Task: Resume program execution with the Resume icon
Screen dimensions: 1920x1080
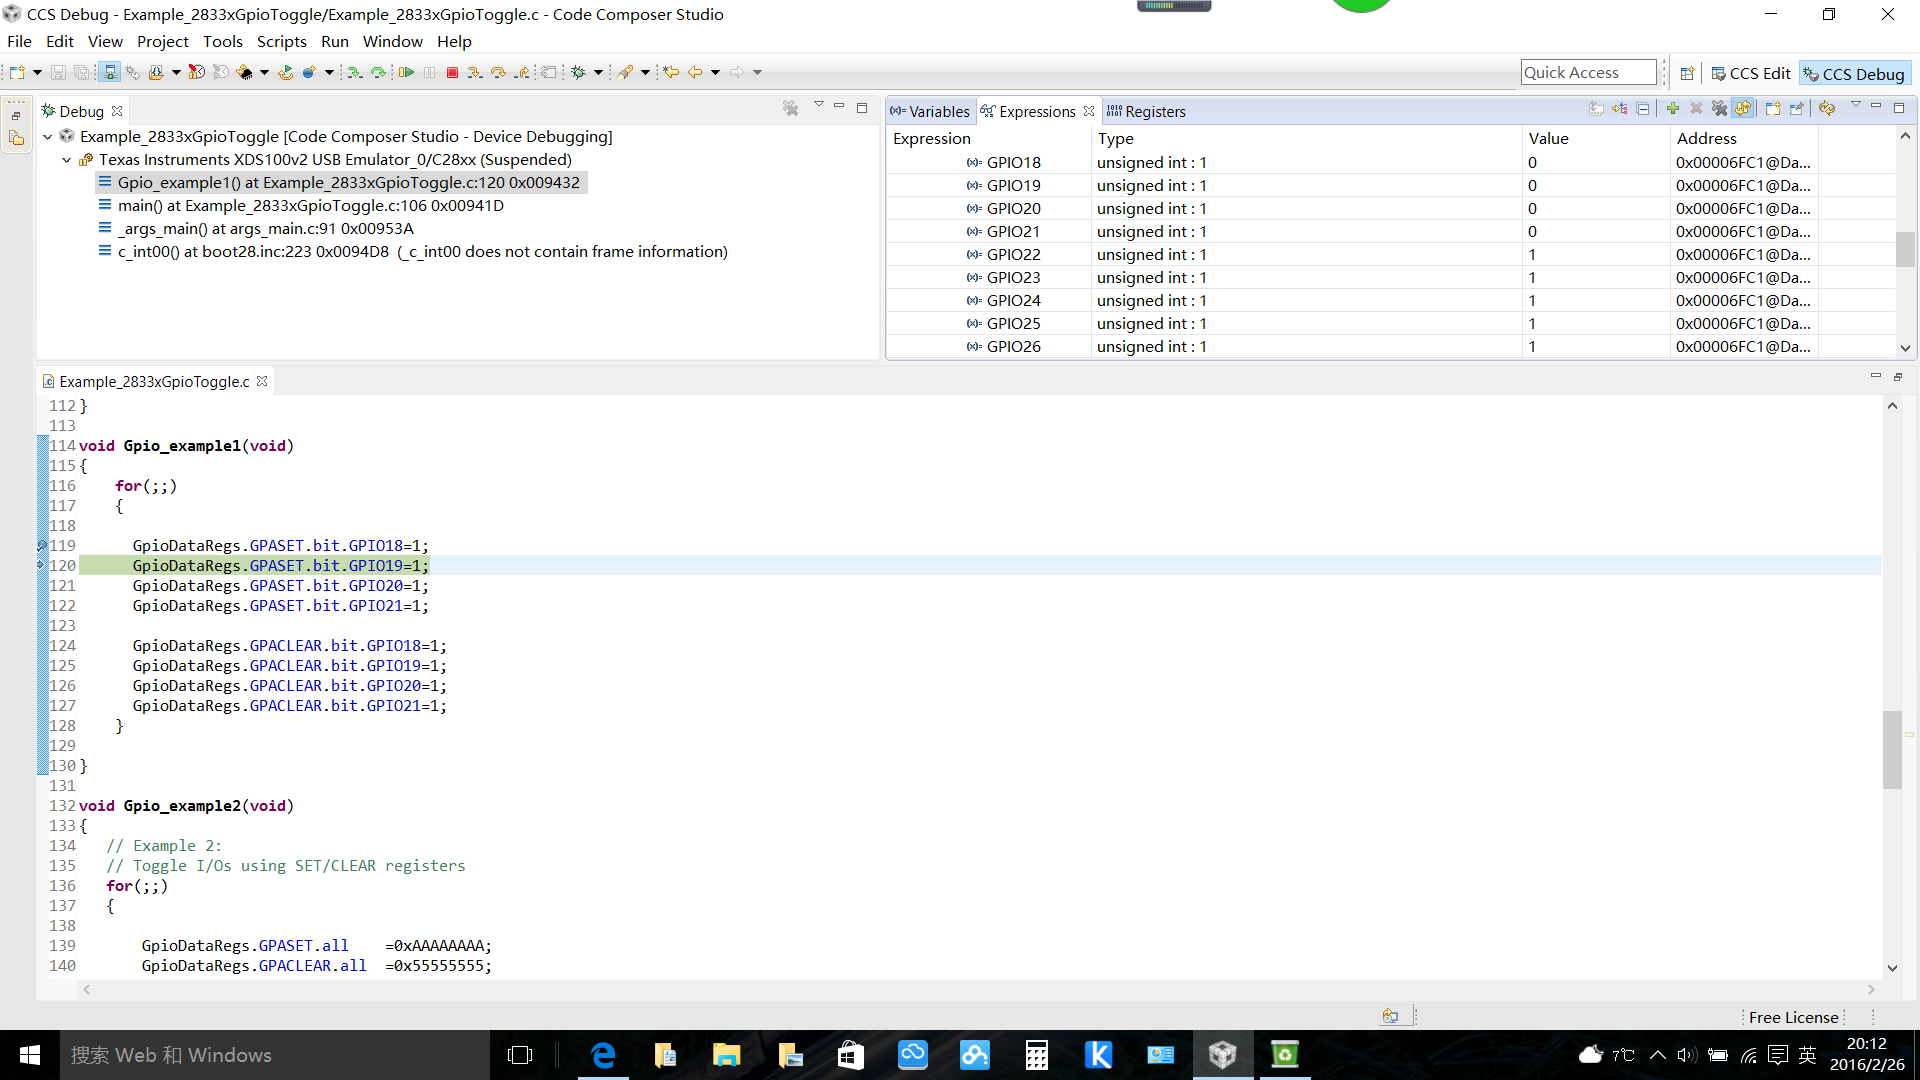Action: click(406, 72)
